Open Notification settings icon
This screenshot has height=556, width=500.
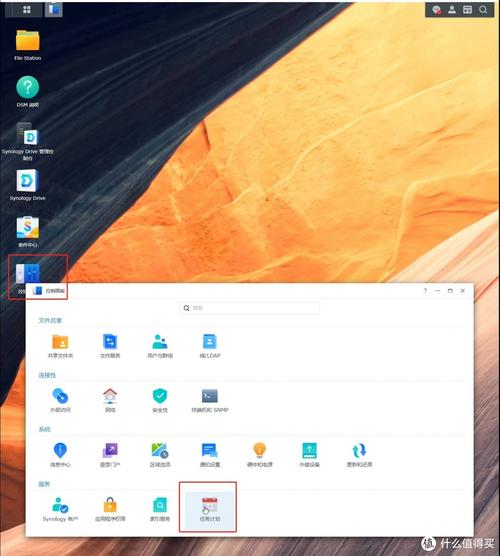tap(210, 455)
